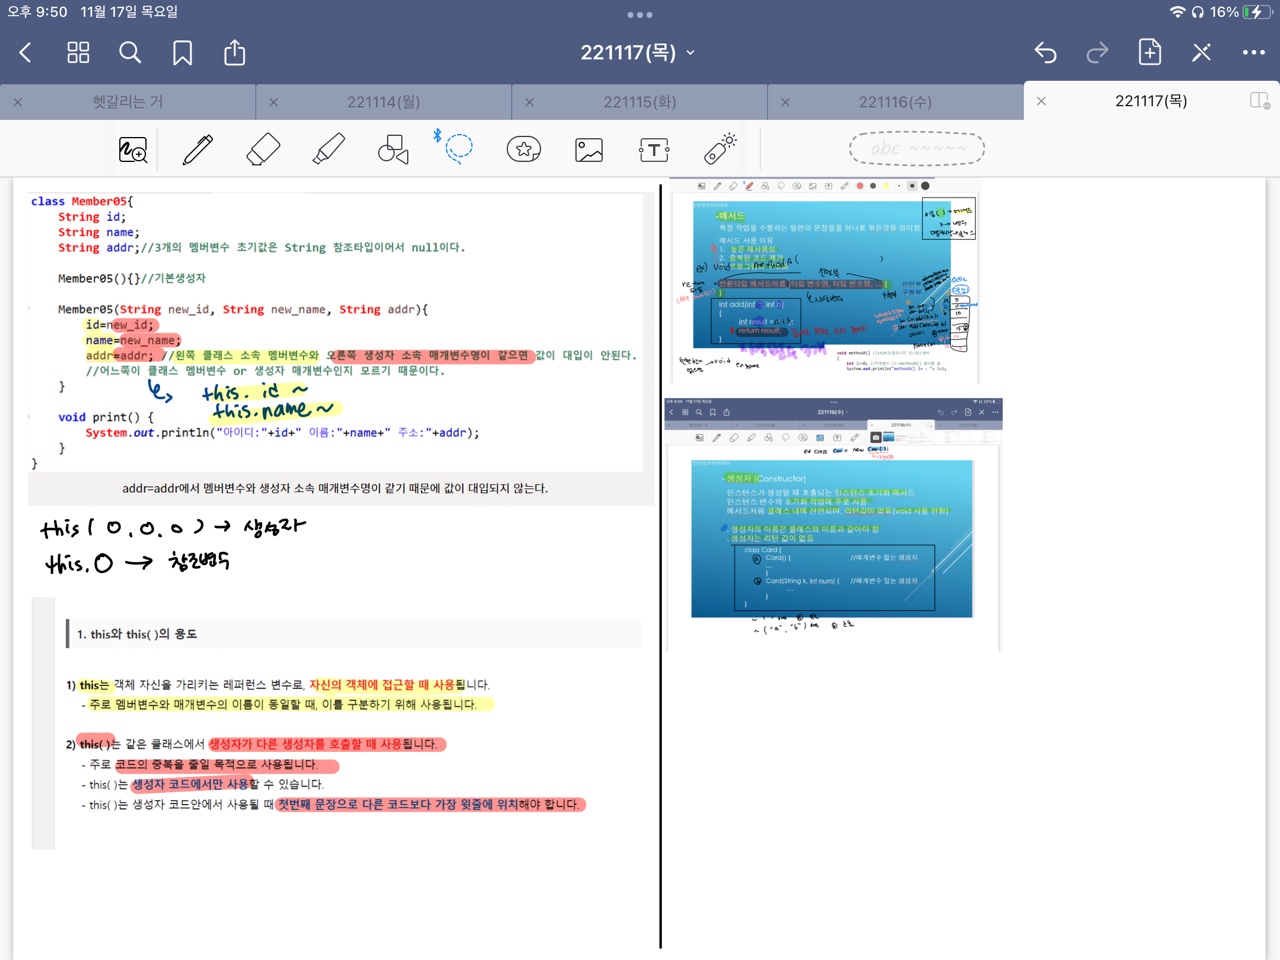Screen dimensions: 1280x960
Task: Close the 221116(수) tab
Action: tap(786, 102)
